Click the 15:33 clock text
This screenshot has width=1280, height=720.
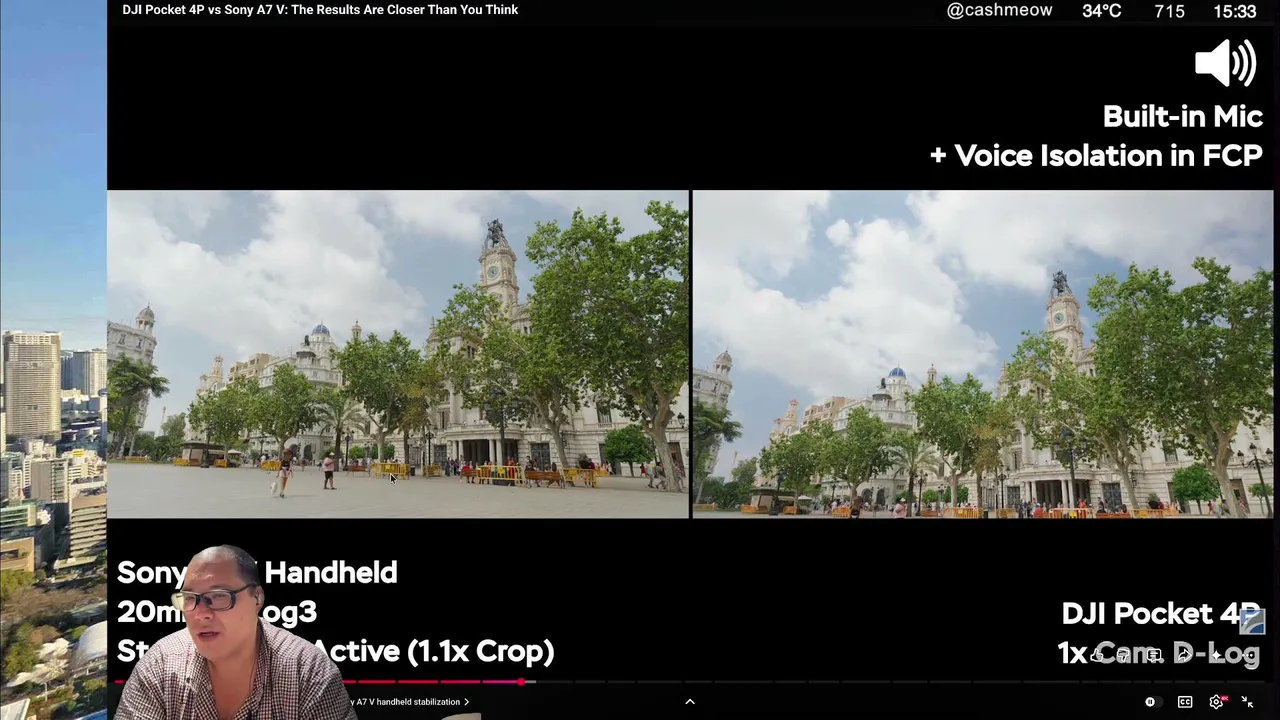pyautogui.click(x=1234, y=11)
